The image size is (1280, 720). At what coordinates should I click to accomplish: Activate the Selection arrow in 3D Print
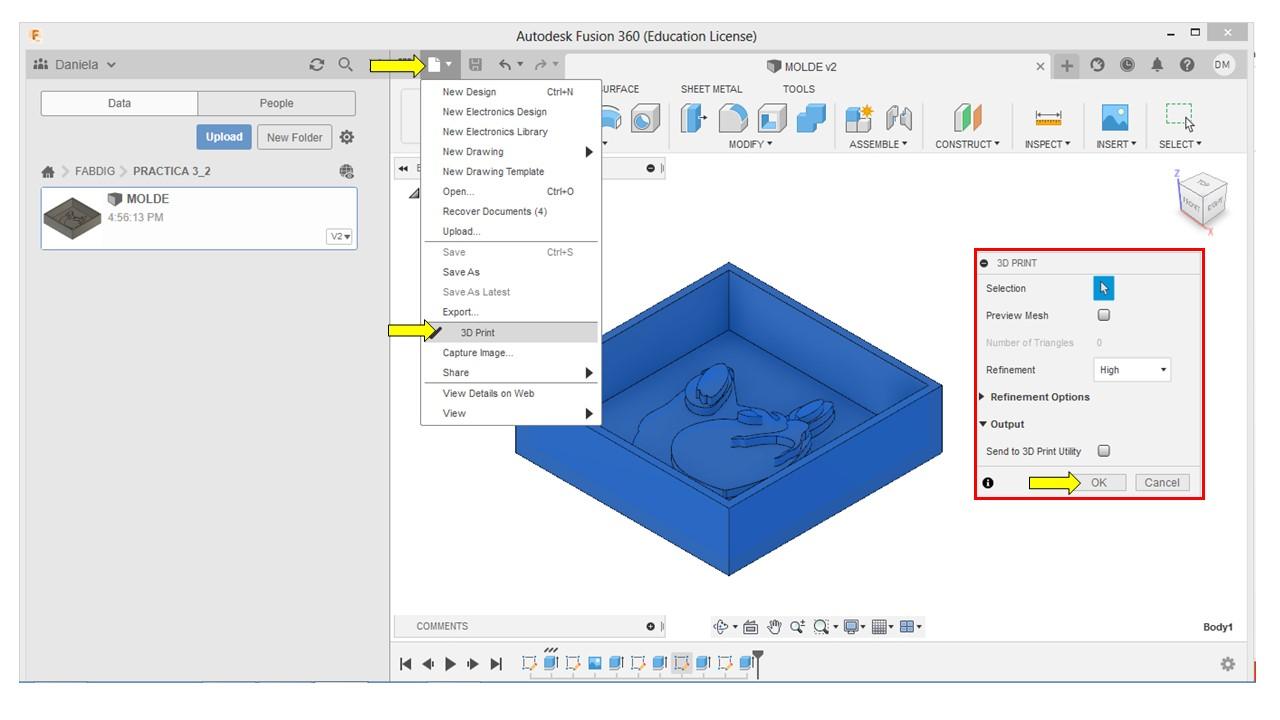[1104, 288]
